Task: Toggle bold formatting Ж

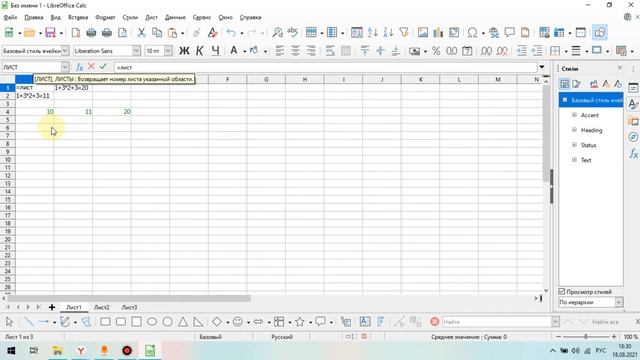Action: [184, 51]
